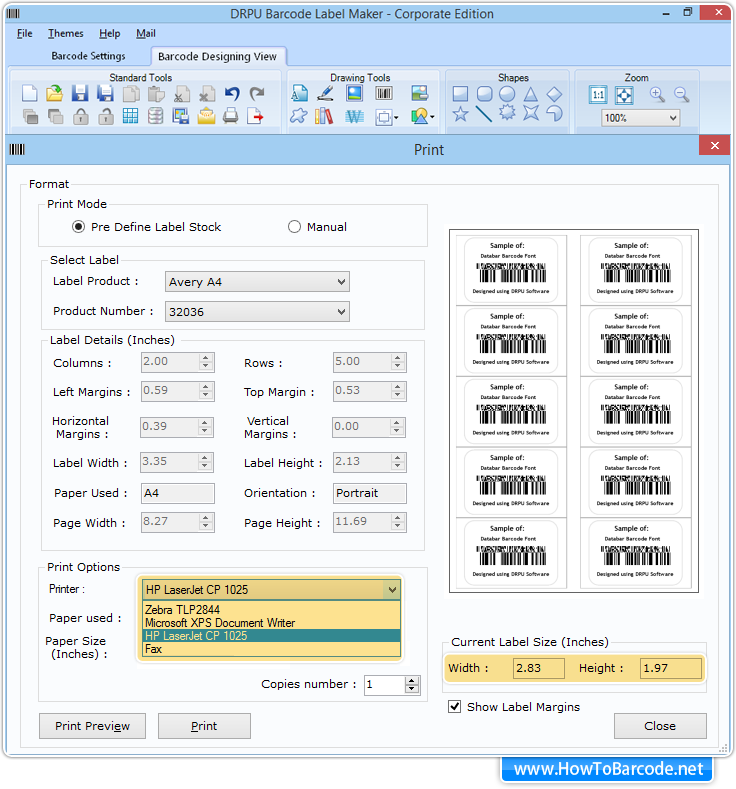The width and height of the screenshot is (736, 789).
Task: Click the Zoom in magnifier icon
Action: [657, 94]
